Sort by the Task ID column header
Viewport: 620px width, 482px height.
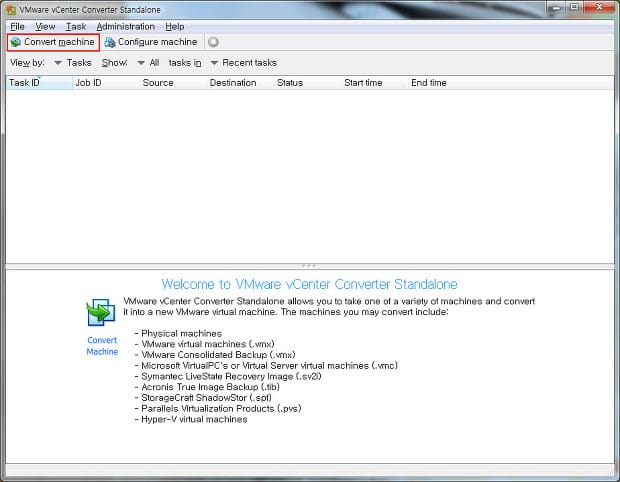click(39, 83)
